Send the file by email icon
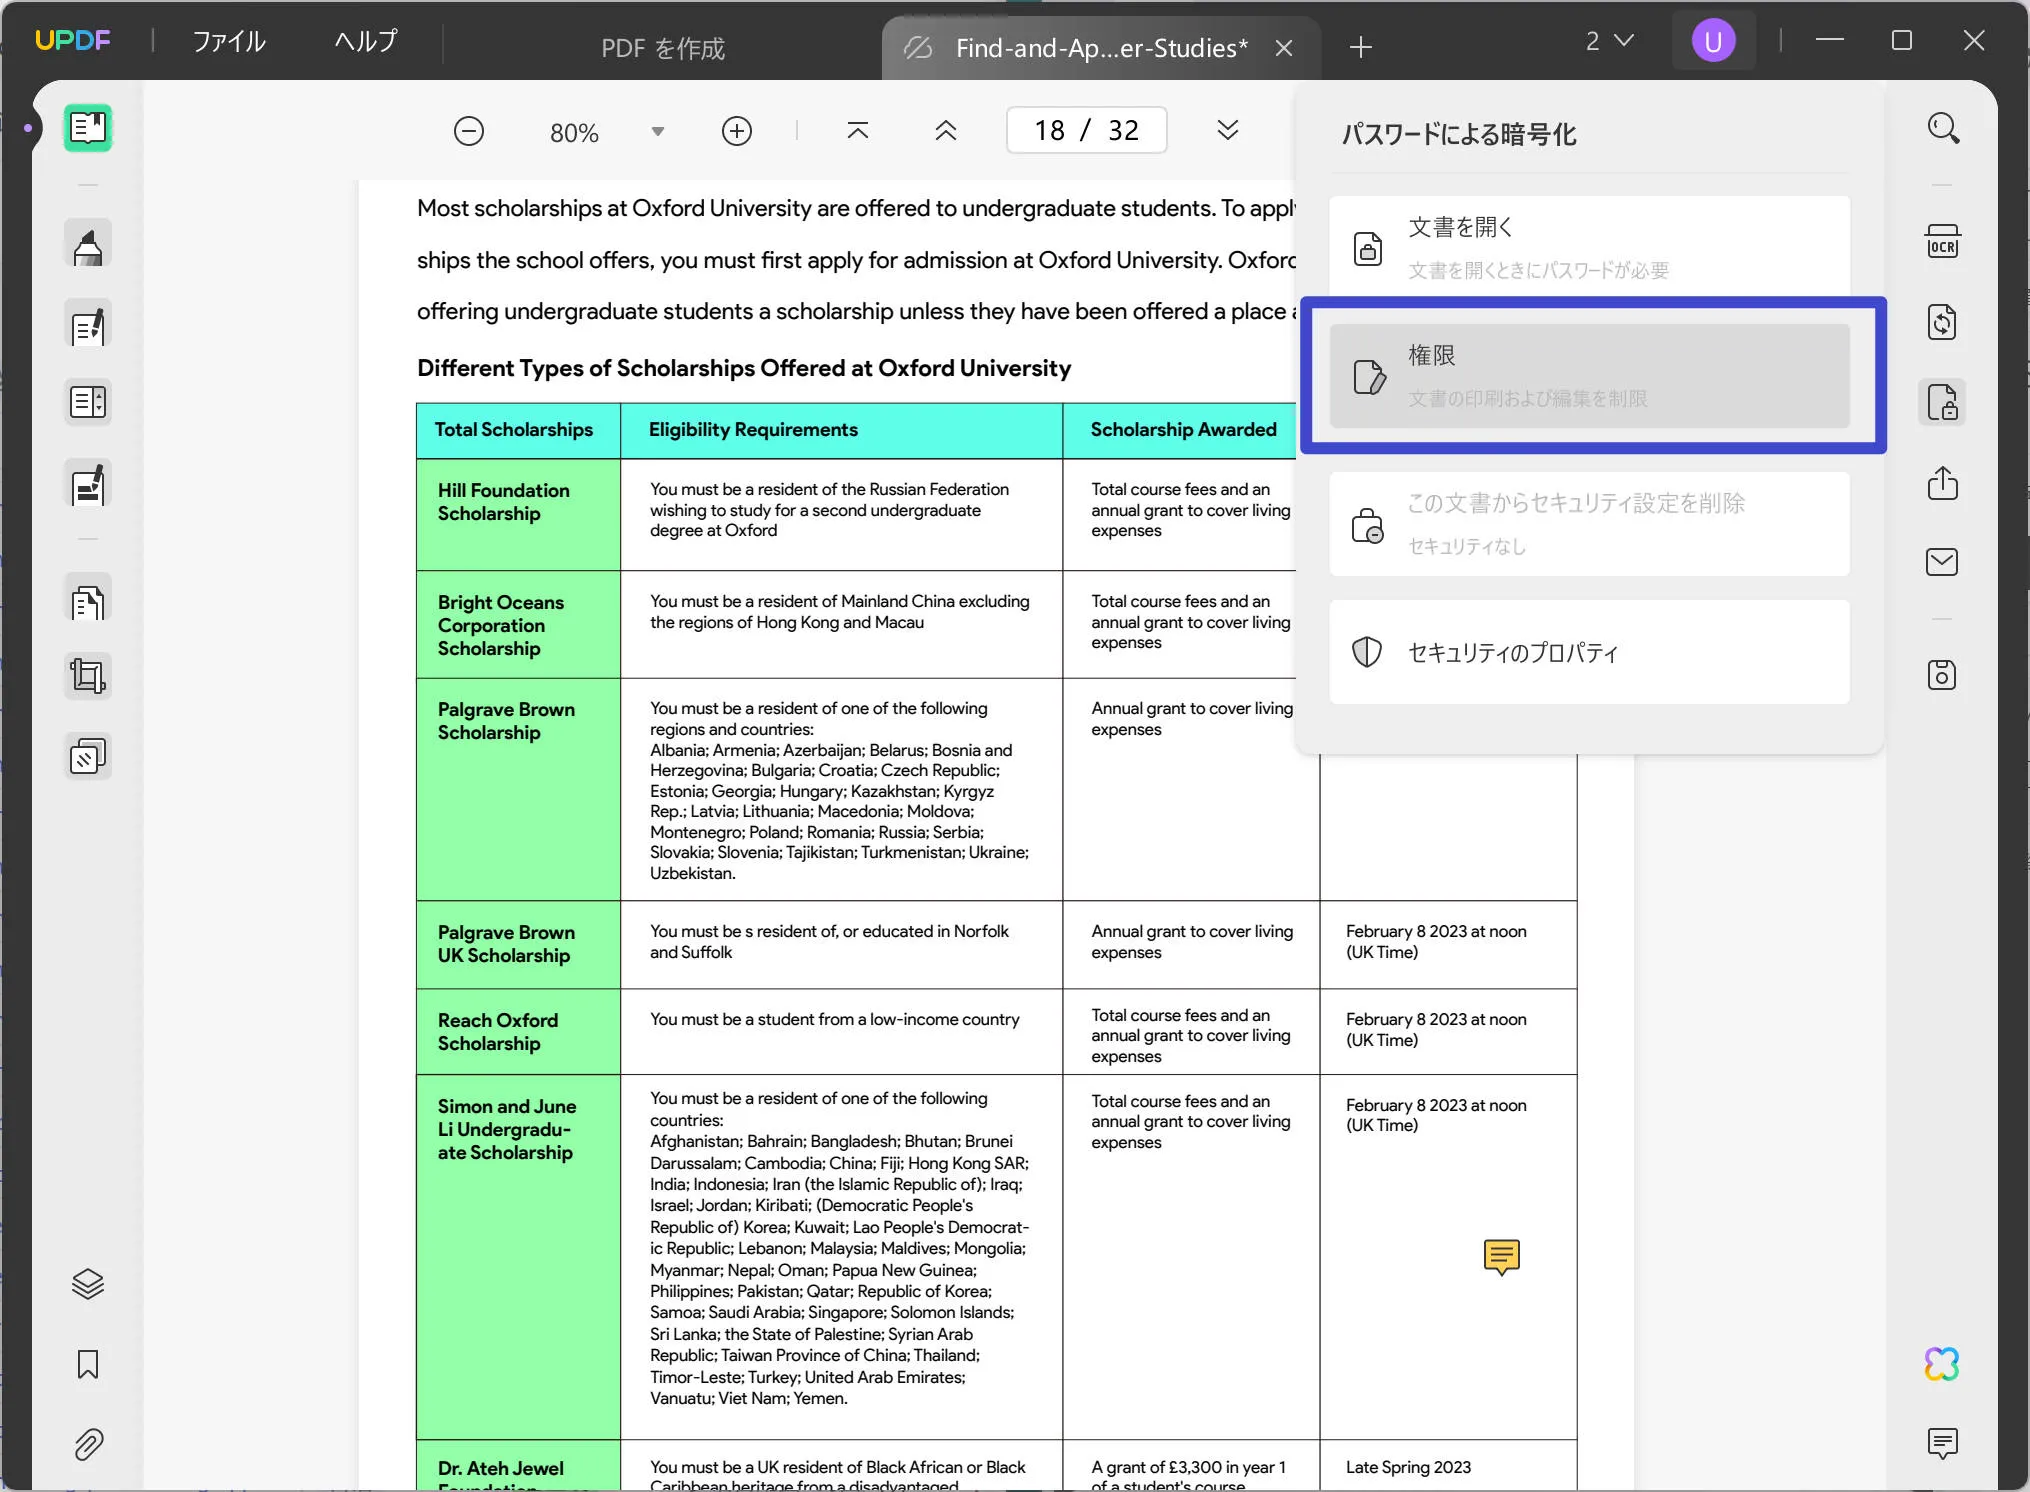 [1942, 562]
